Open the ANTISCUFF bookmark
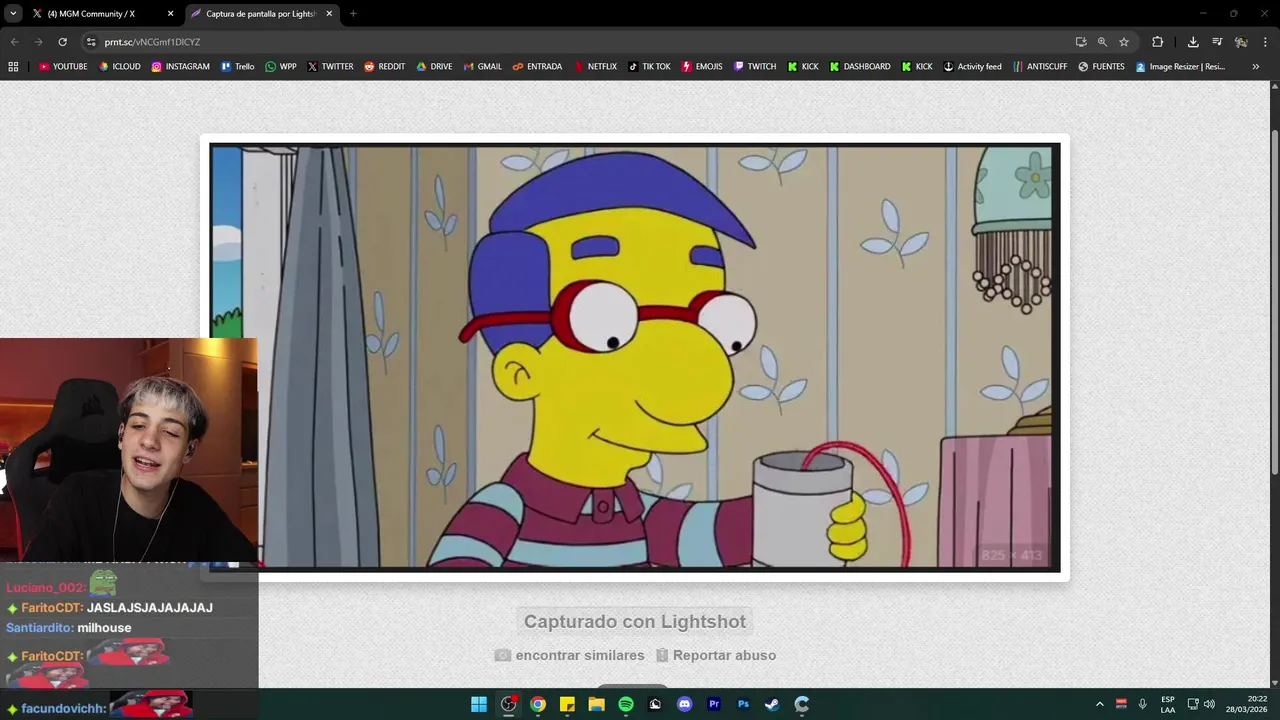Image resolution: width=1280 pixels, height=720 pixels. (x=1040, y=67)
